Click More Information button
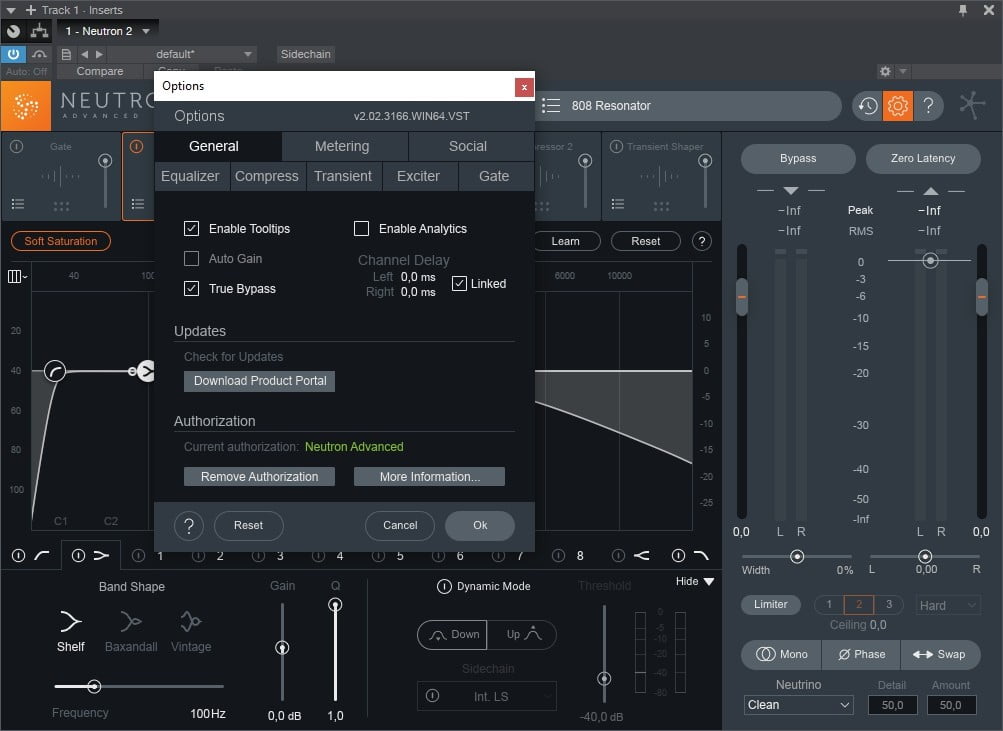 [429, 476]
